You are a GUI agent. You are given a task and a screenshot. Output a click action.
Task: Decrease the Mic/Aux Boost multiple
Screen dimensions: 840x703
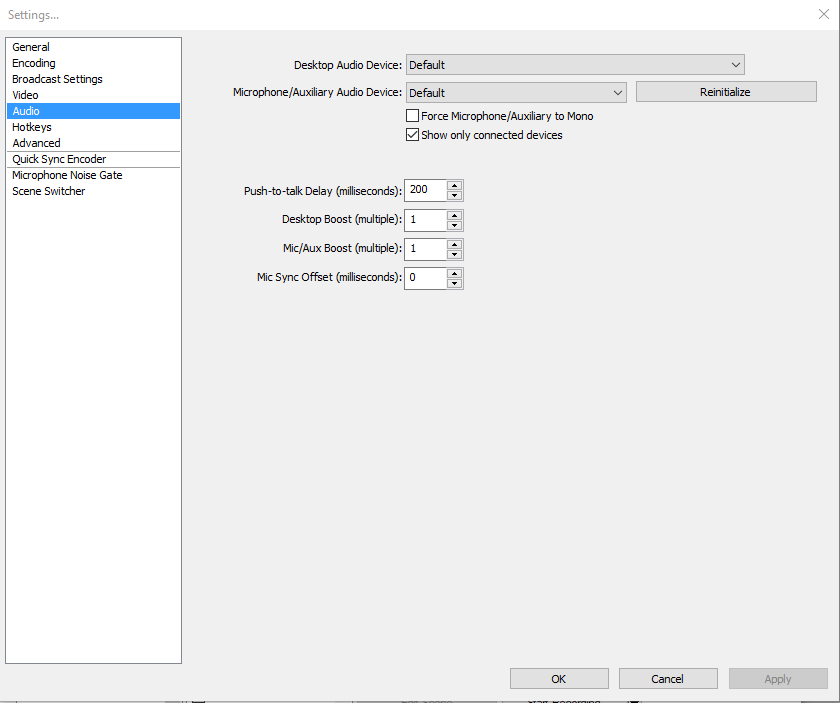click(455, 254)
